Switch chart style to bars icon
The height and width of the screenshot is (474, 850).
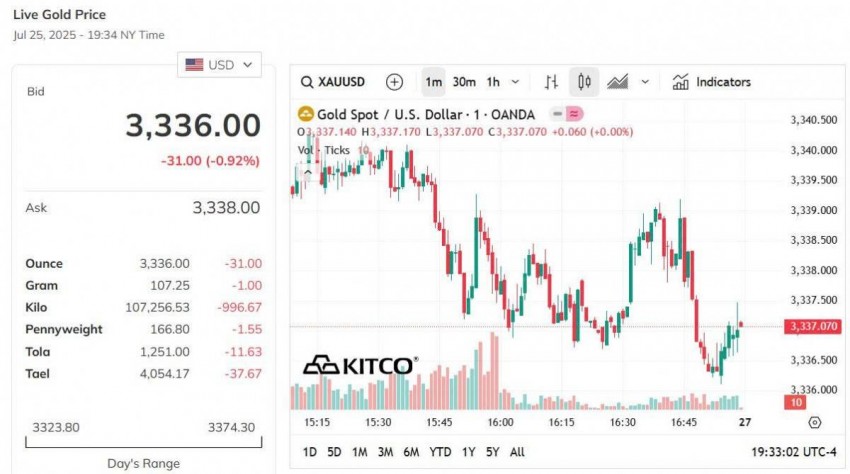(551, 82)
